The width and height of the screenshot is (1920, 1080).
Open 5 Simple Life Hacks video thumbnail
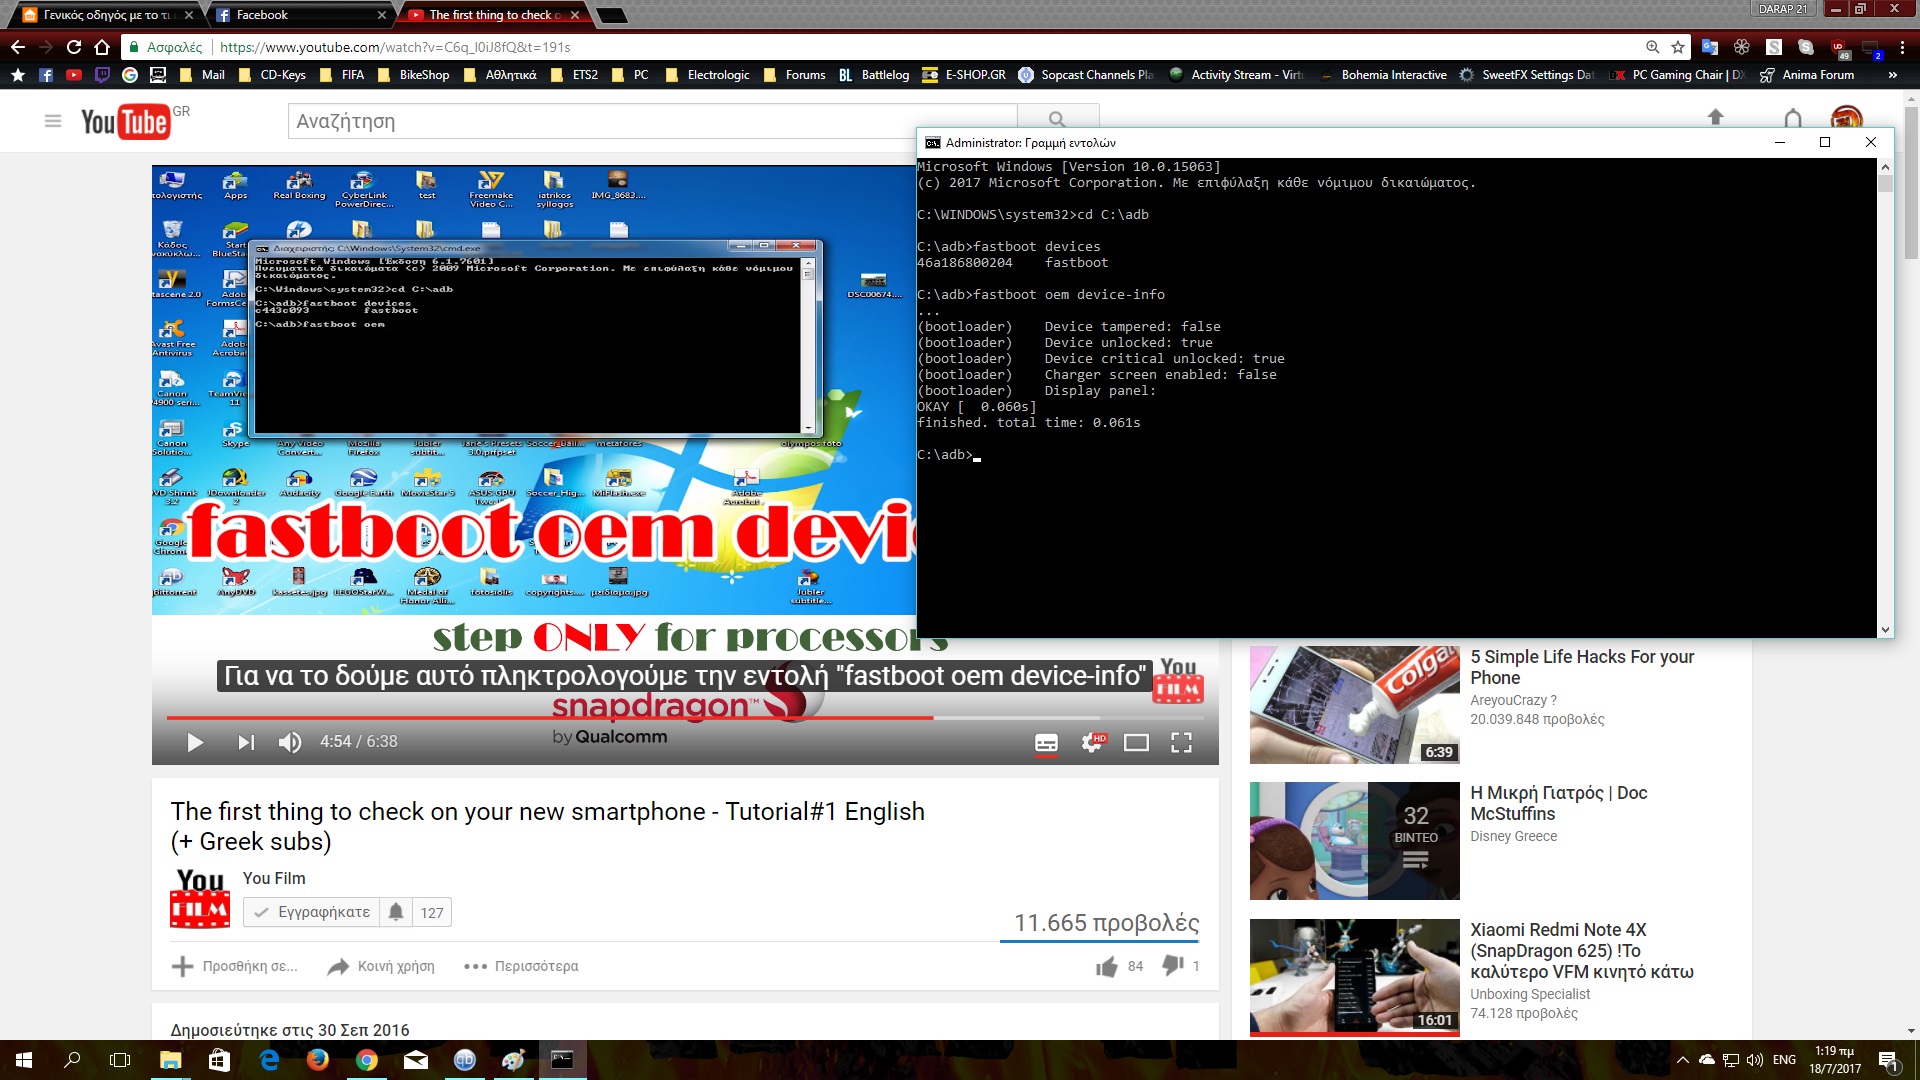coord(1354,704)
